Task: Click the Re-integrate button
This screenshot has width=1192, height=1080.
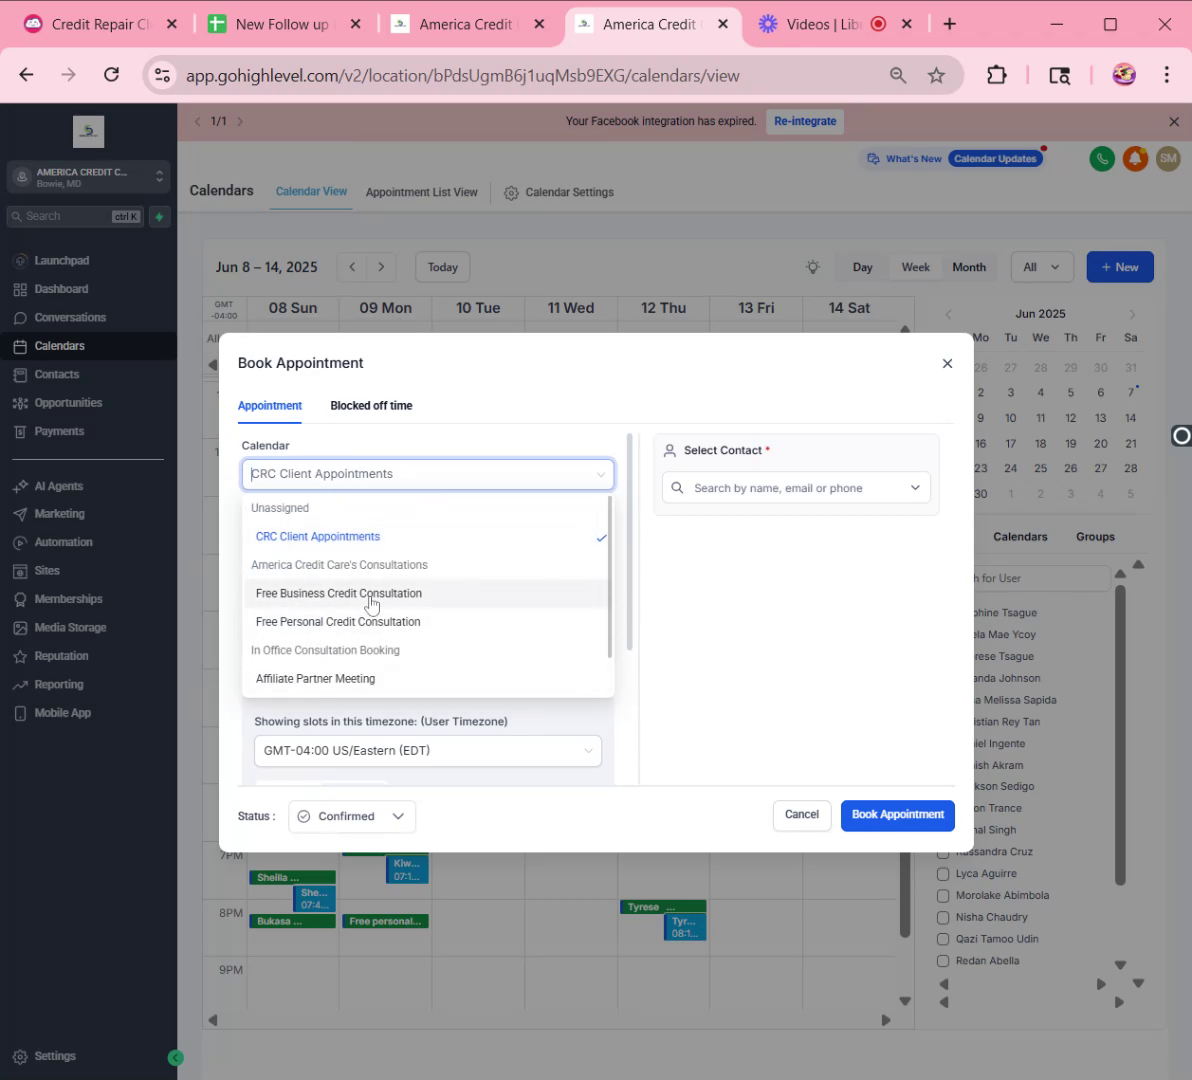Action: [x=805, y=121]
